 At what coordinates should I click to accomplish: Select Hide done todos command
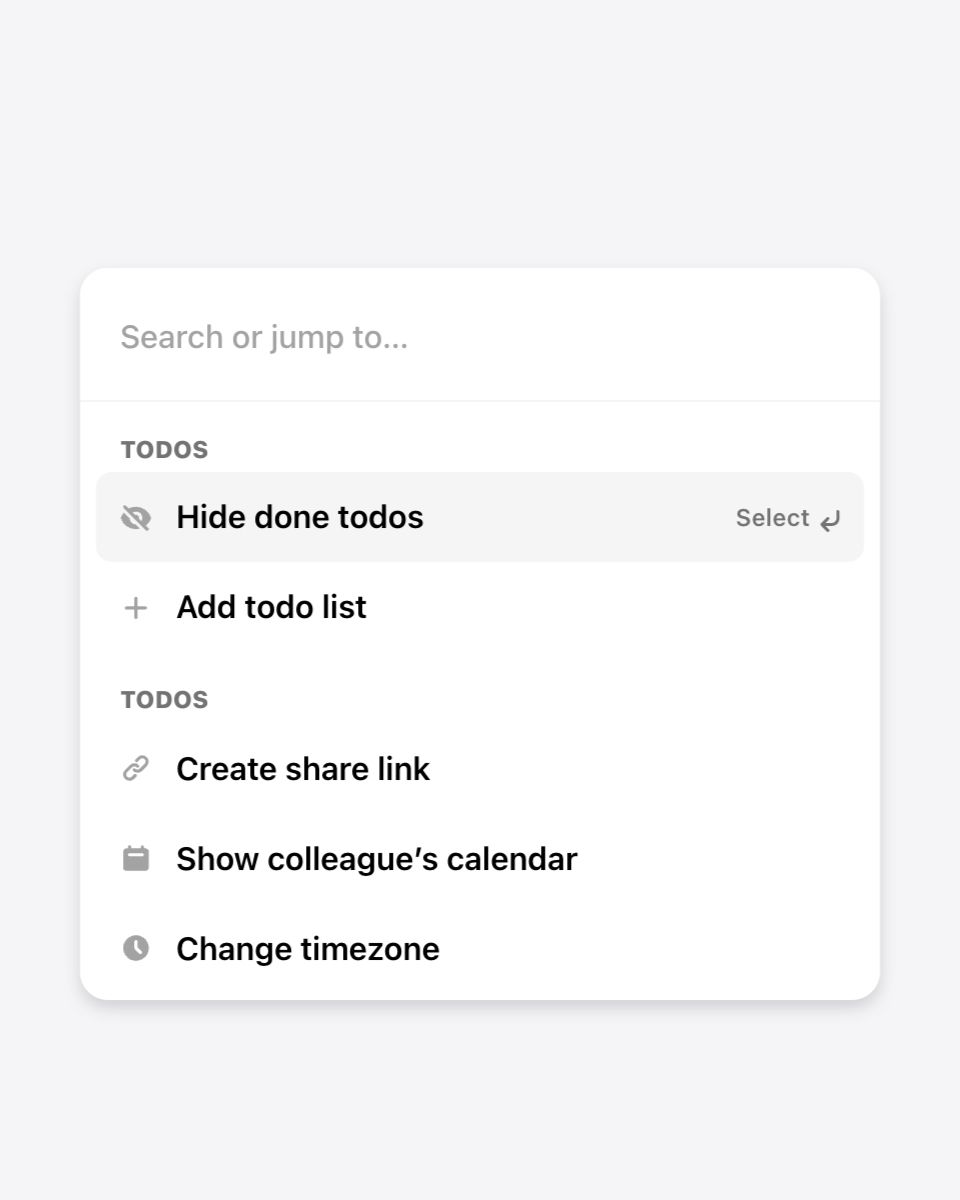pyautogui.click(x=480, y=517)
